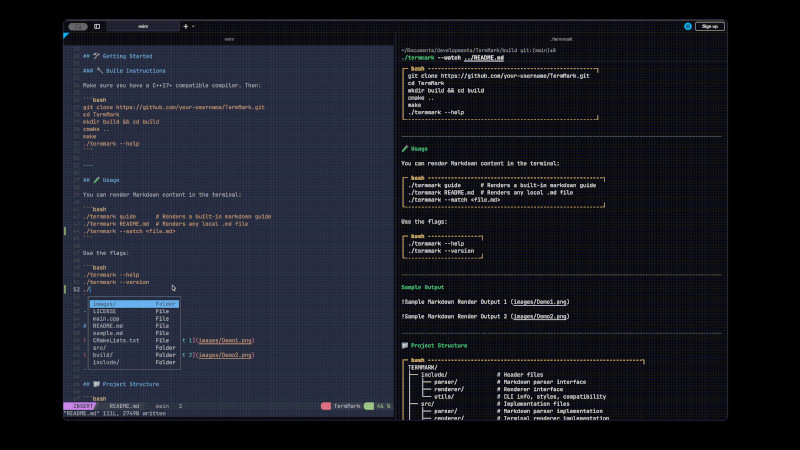Choose build/ folder in the completion popup
This screenshot has width=800, height=450.
click(134, 355)
